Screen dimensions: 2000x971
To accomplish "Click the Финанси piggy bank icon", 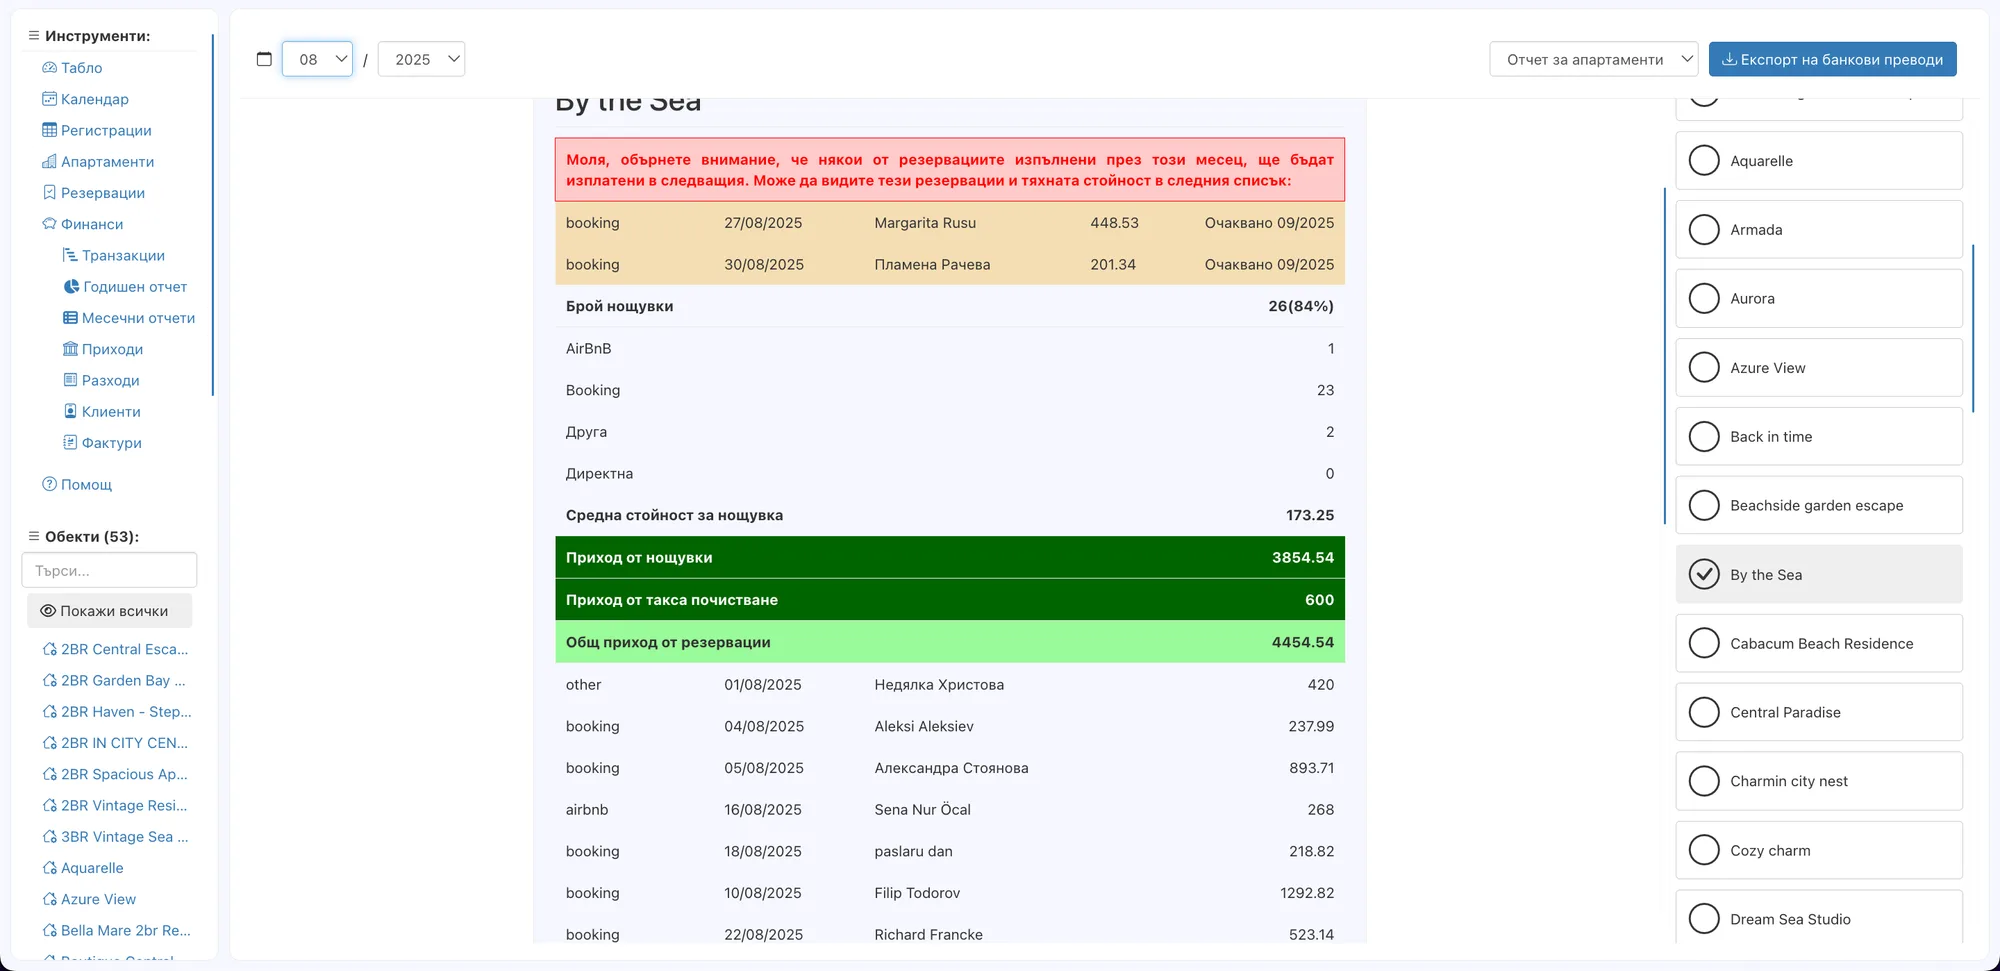I will coord(49,224).
